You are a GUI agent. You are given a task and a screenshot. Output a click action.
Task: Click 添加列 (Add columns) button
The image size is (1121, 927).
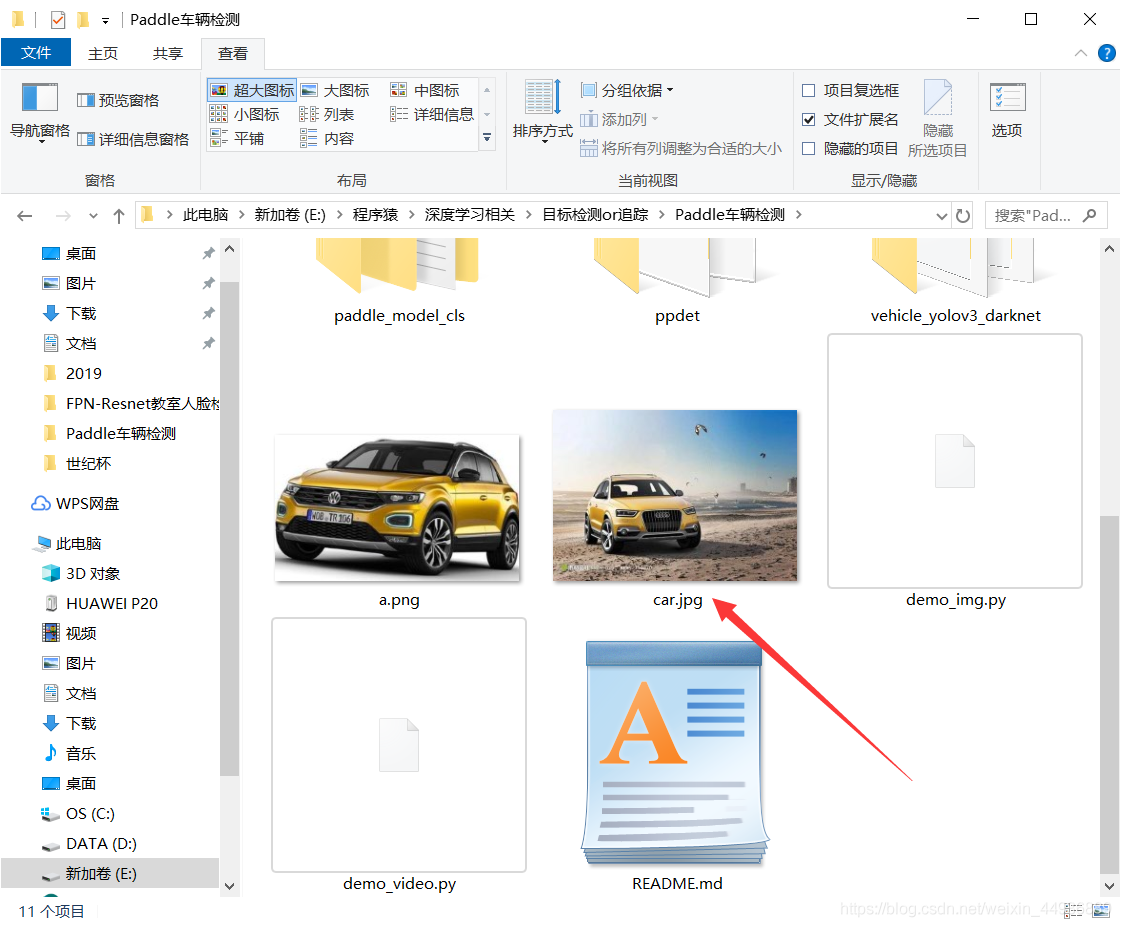(619, 119)
